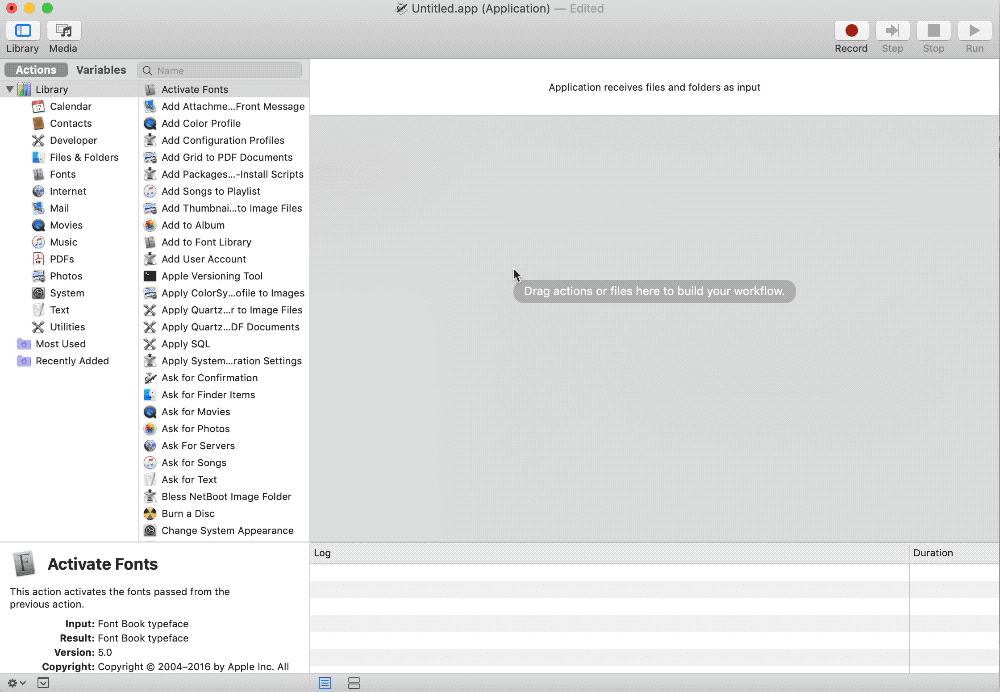The image size is (1000, 692).
Task: Click the Apply SQL action icon
Action: click(150, 344)
